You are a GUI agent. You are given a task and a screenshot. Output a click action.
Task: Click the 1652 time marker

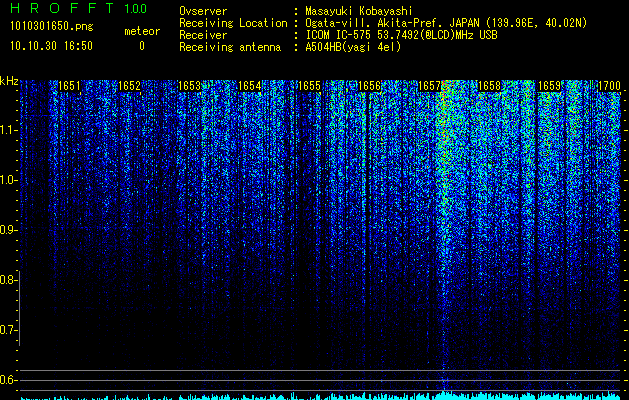coord(130,86)
